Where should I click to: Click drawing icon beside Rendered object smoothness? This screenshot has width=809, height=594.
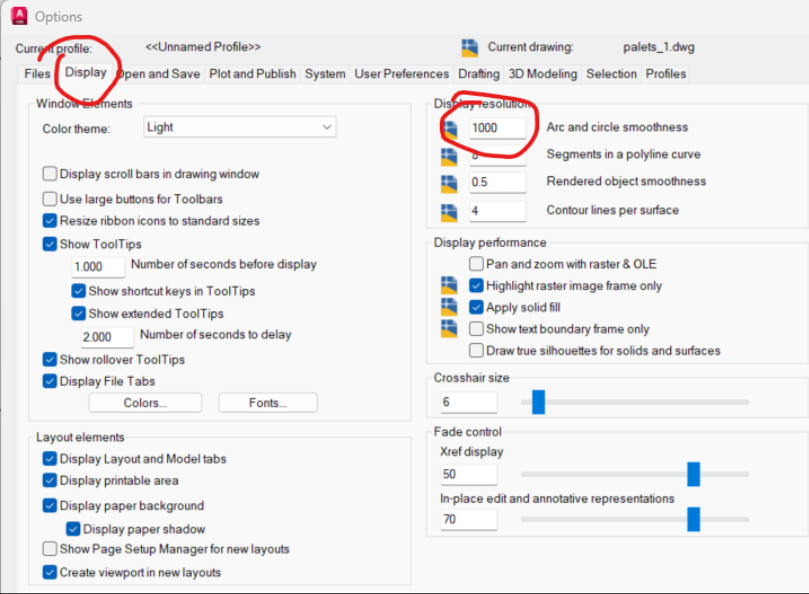[449, 184]
